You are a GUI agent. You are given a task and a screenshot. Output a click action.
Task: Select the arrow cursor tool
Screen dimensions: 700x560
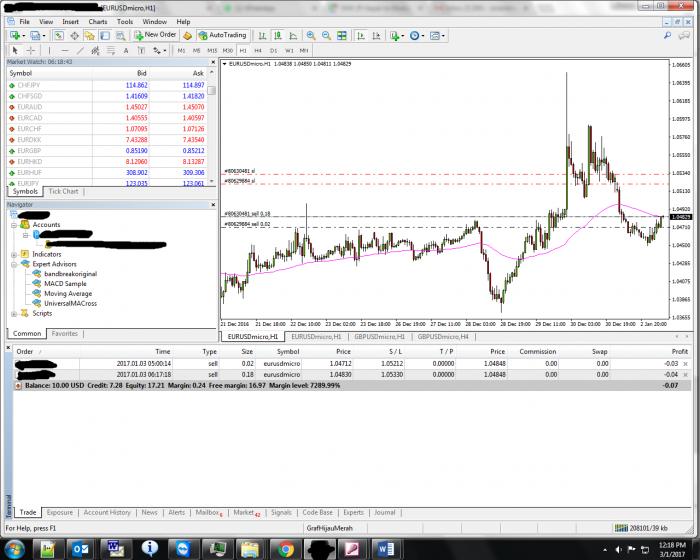coord(15,50)
